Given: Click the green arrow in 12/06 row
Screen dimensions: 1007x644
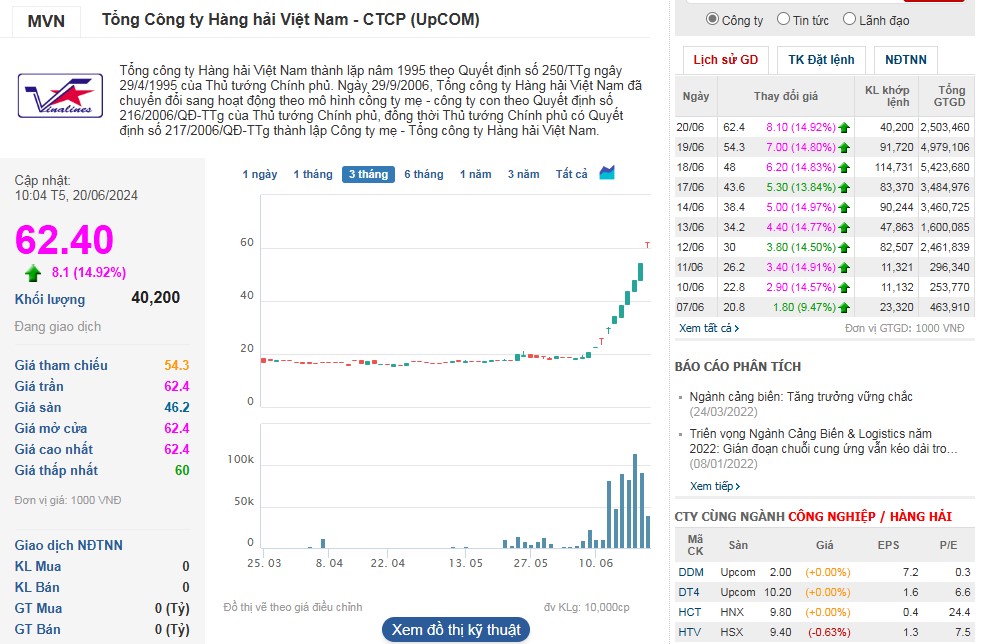Looking at the screenshot, I should pos(844,248).
